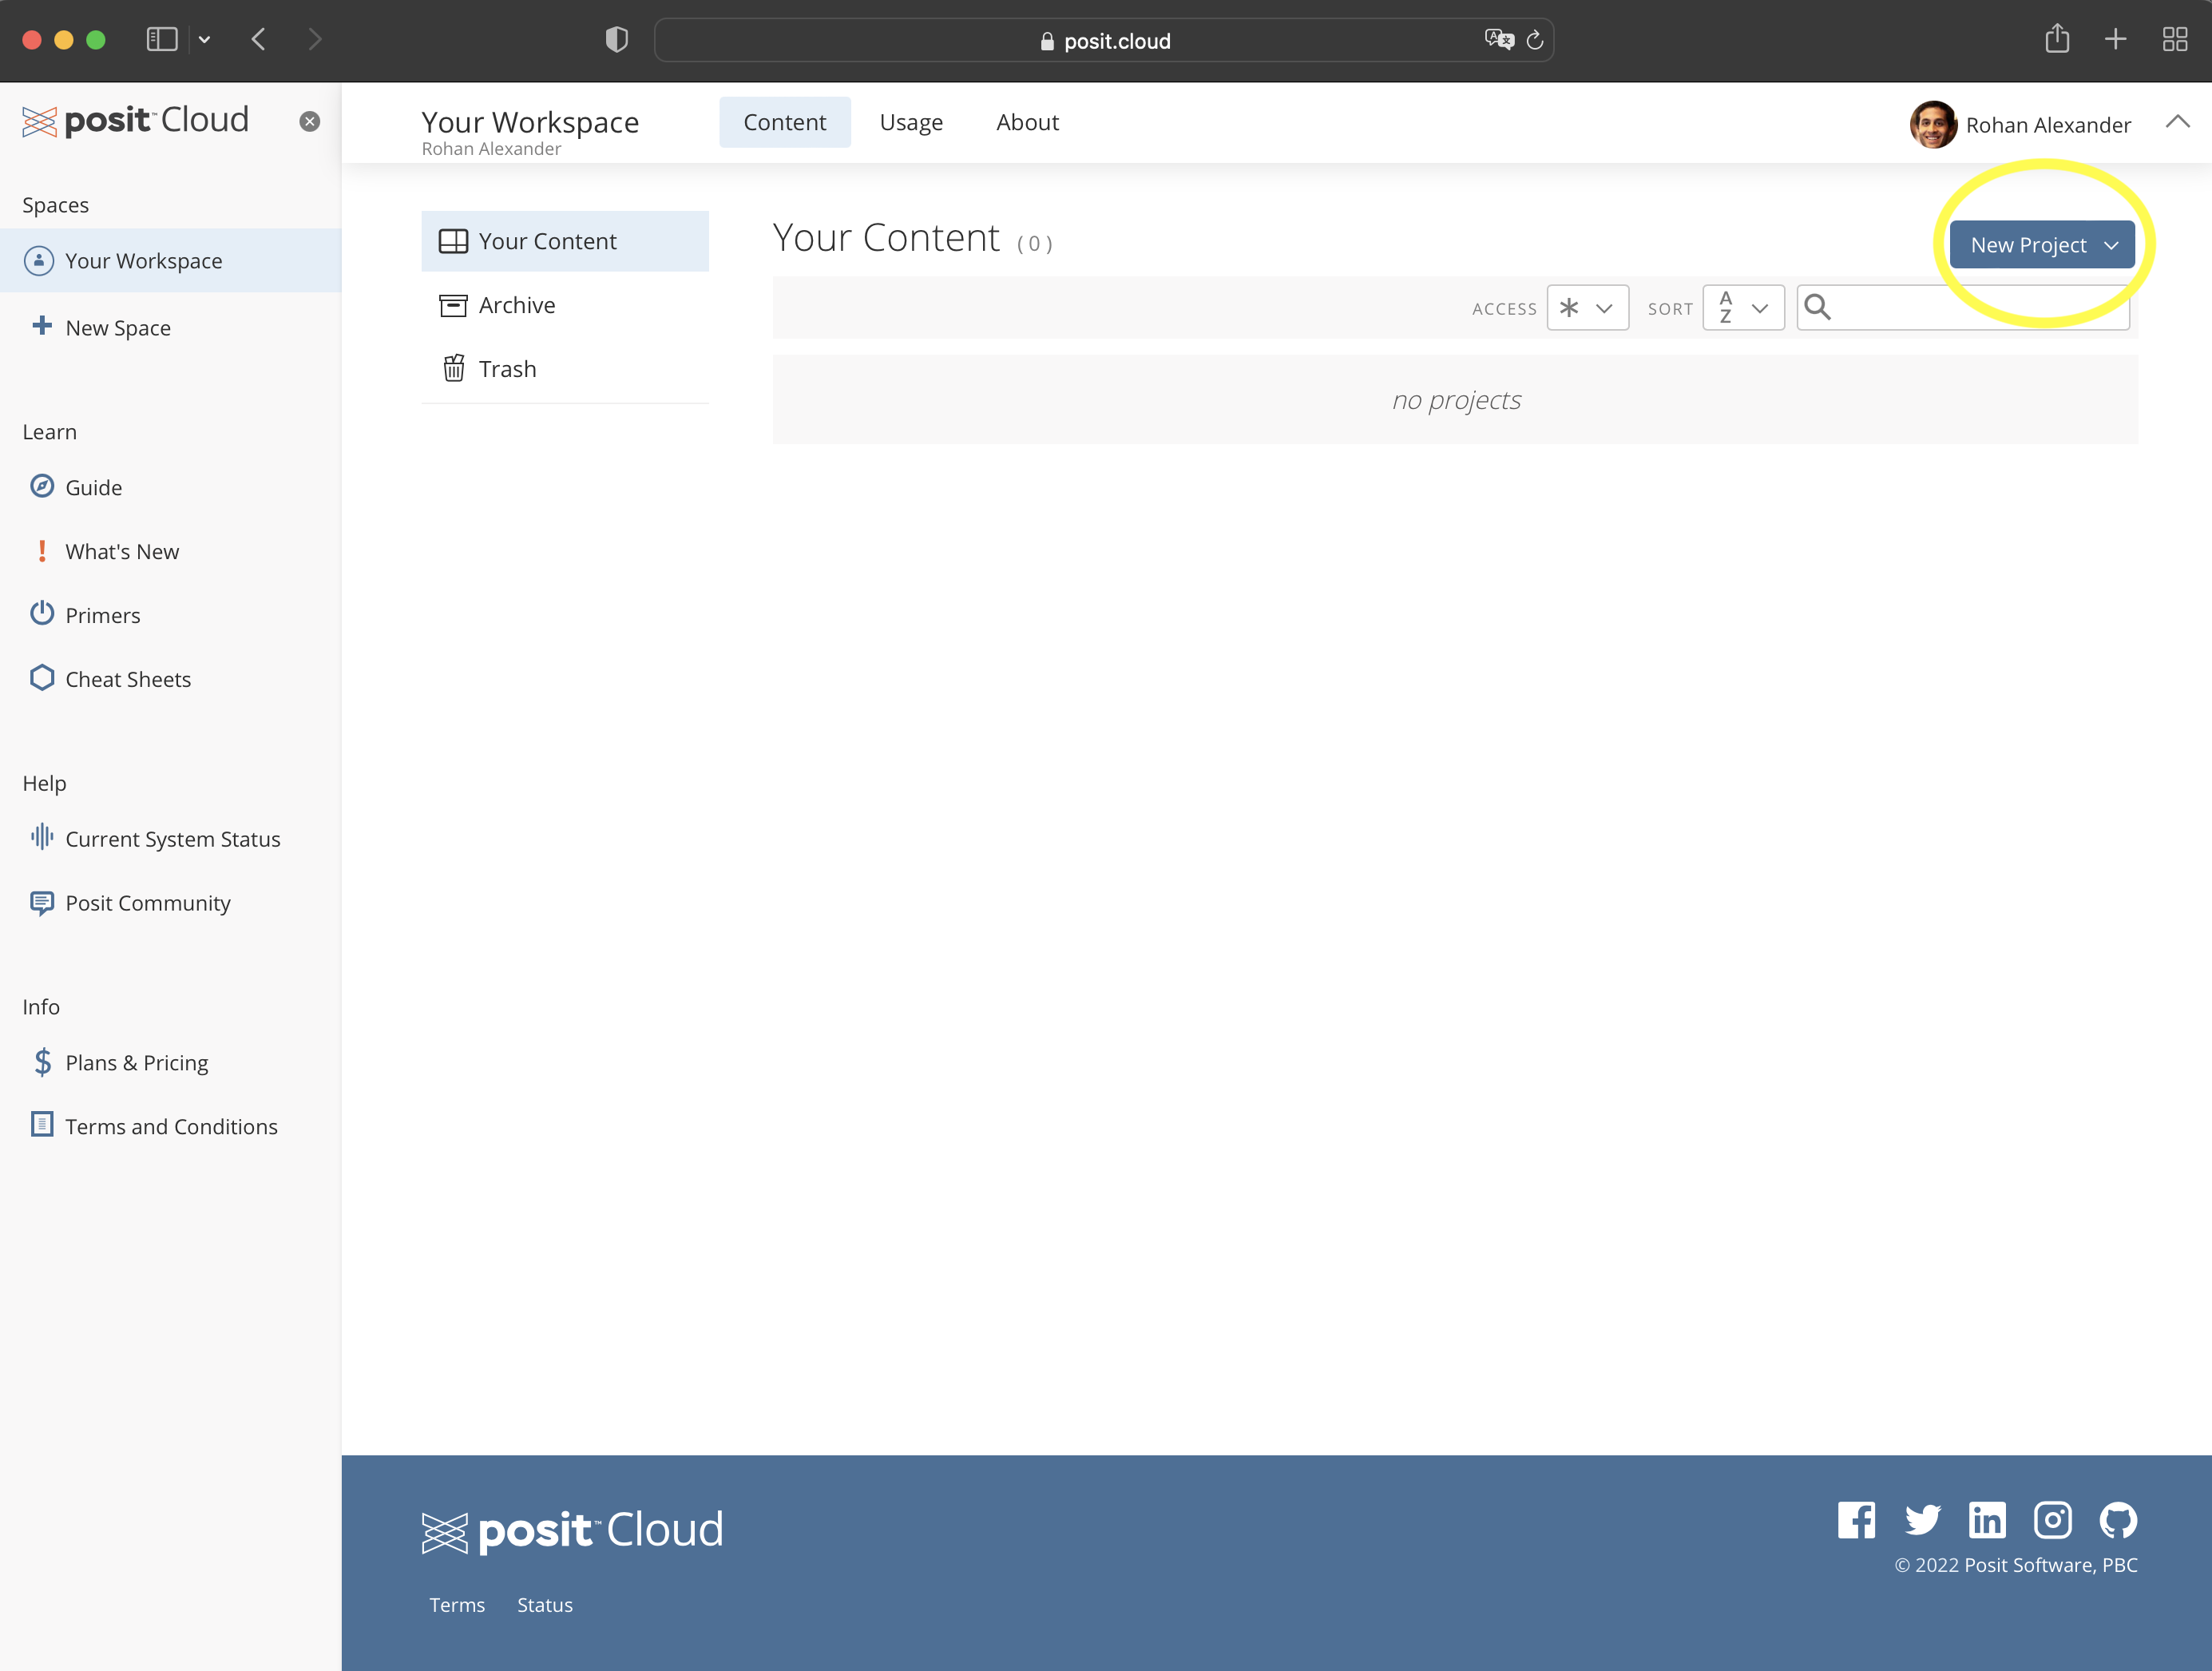Click the Facebook footer icon
The image size is (2212, 1671).
pyautogui.click(x=1856, y=1520)
